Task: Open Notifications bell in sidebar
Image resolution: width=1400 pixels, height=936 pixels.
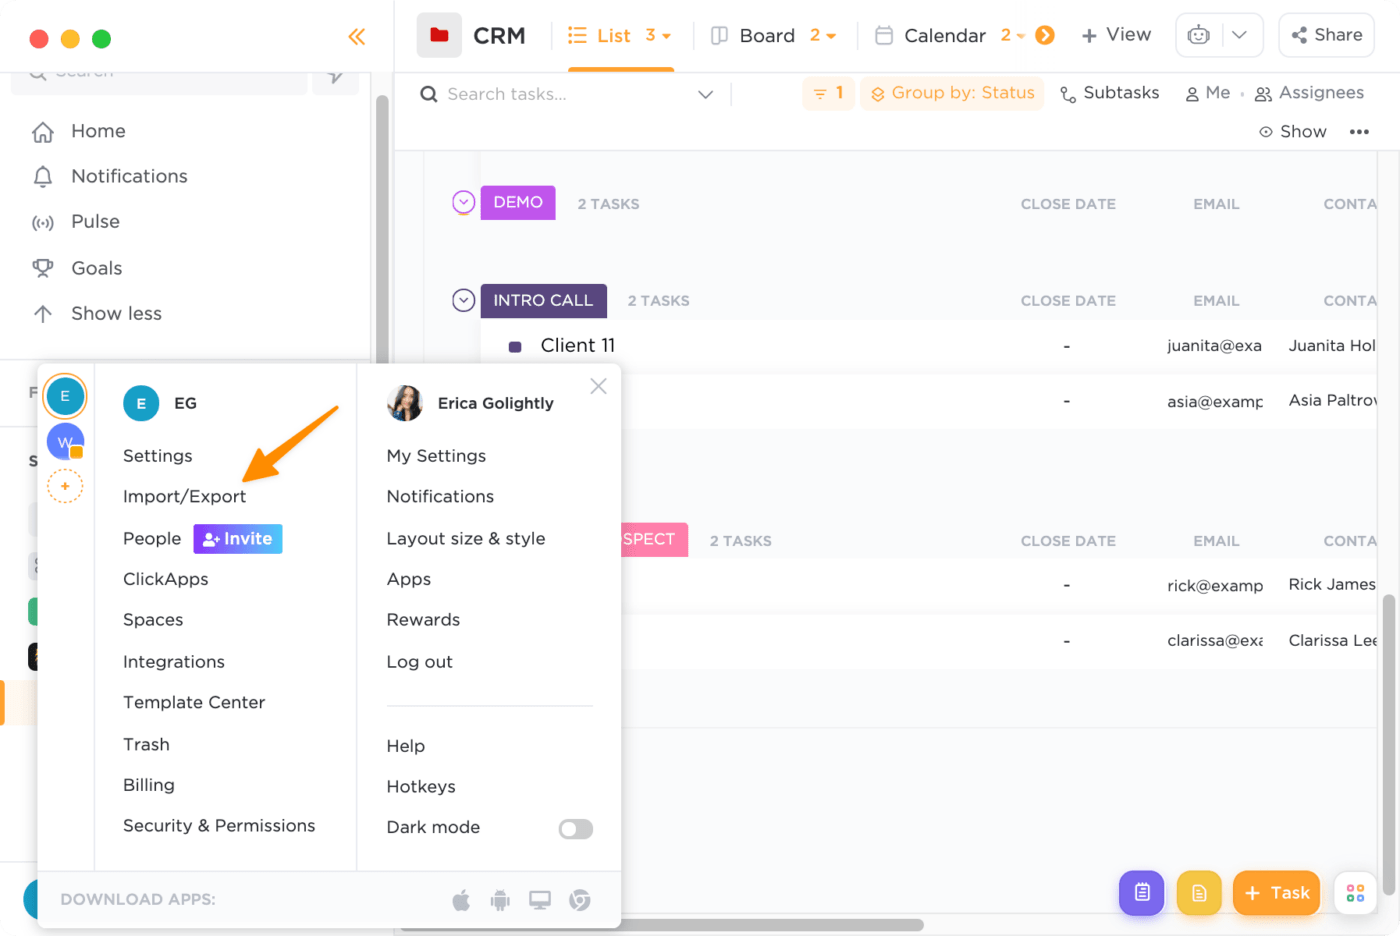Action: click(42, 177)
